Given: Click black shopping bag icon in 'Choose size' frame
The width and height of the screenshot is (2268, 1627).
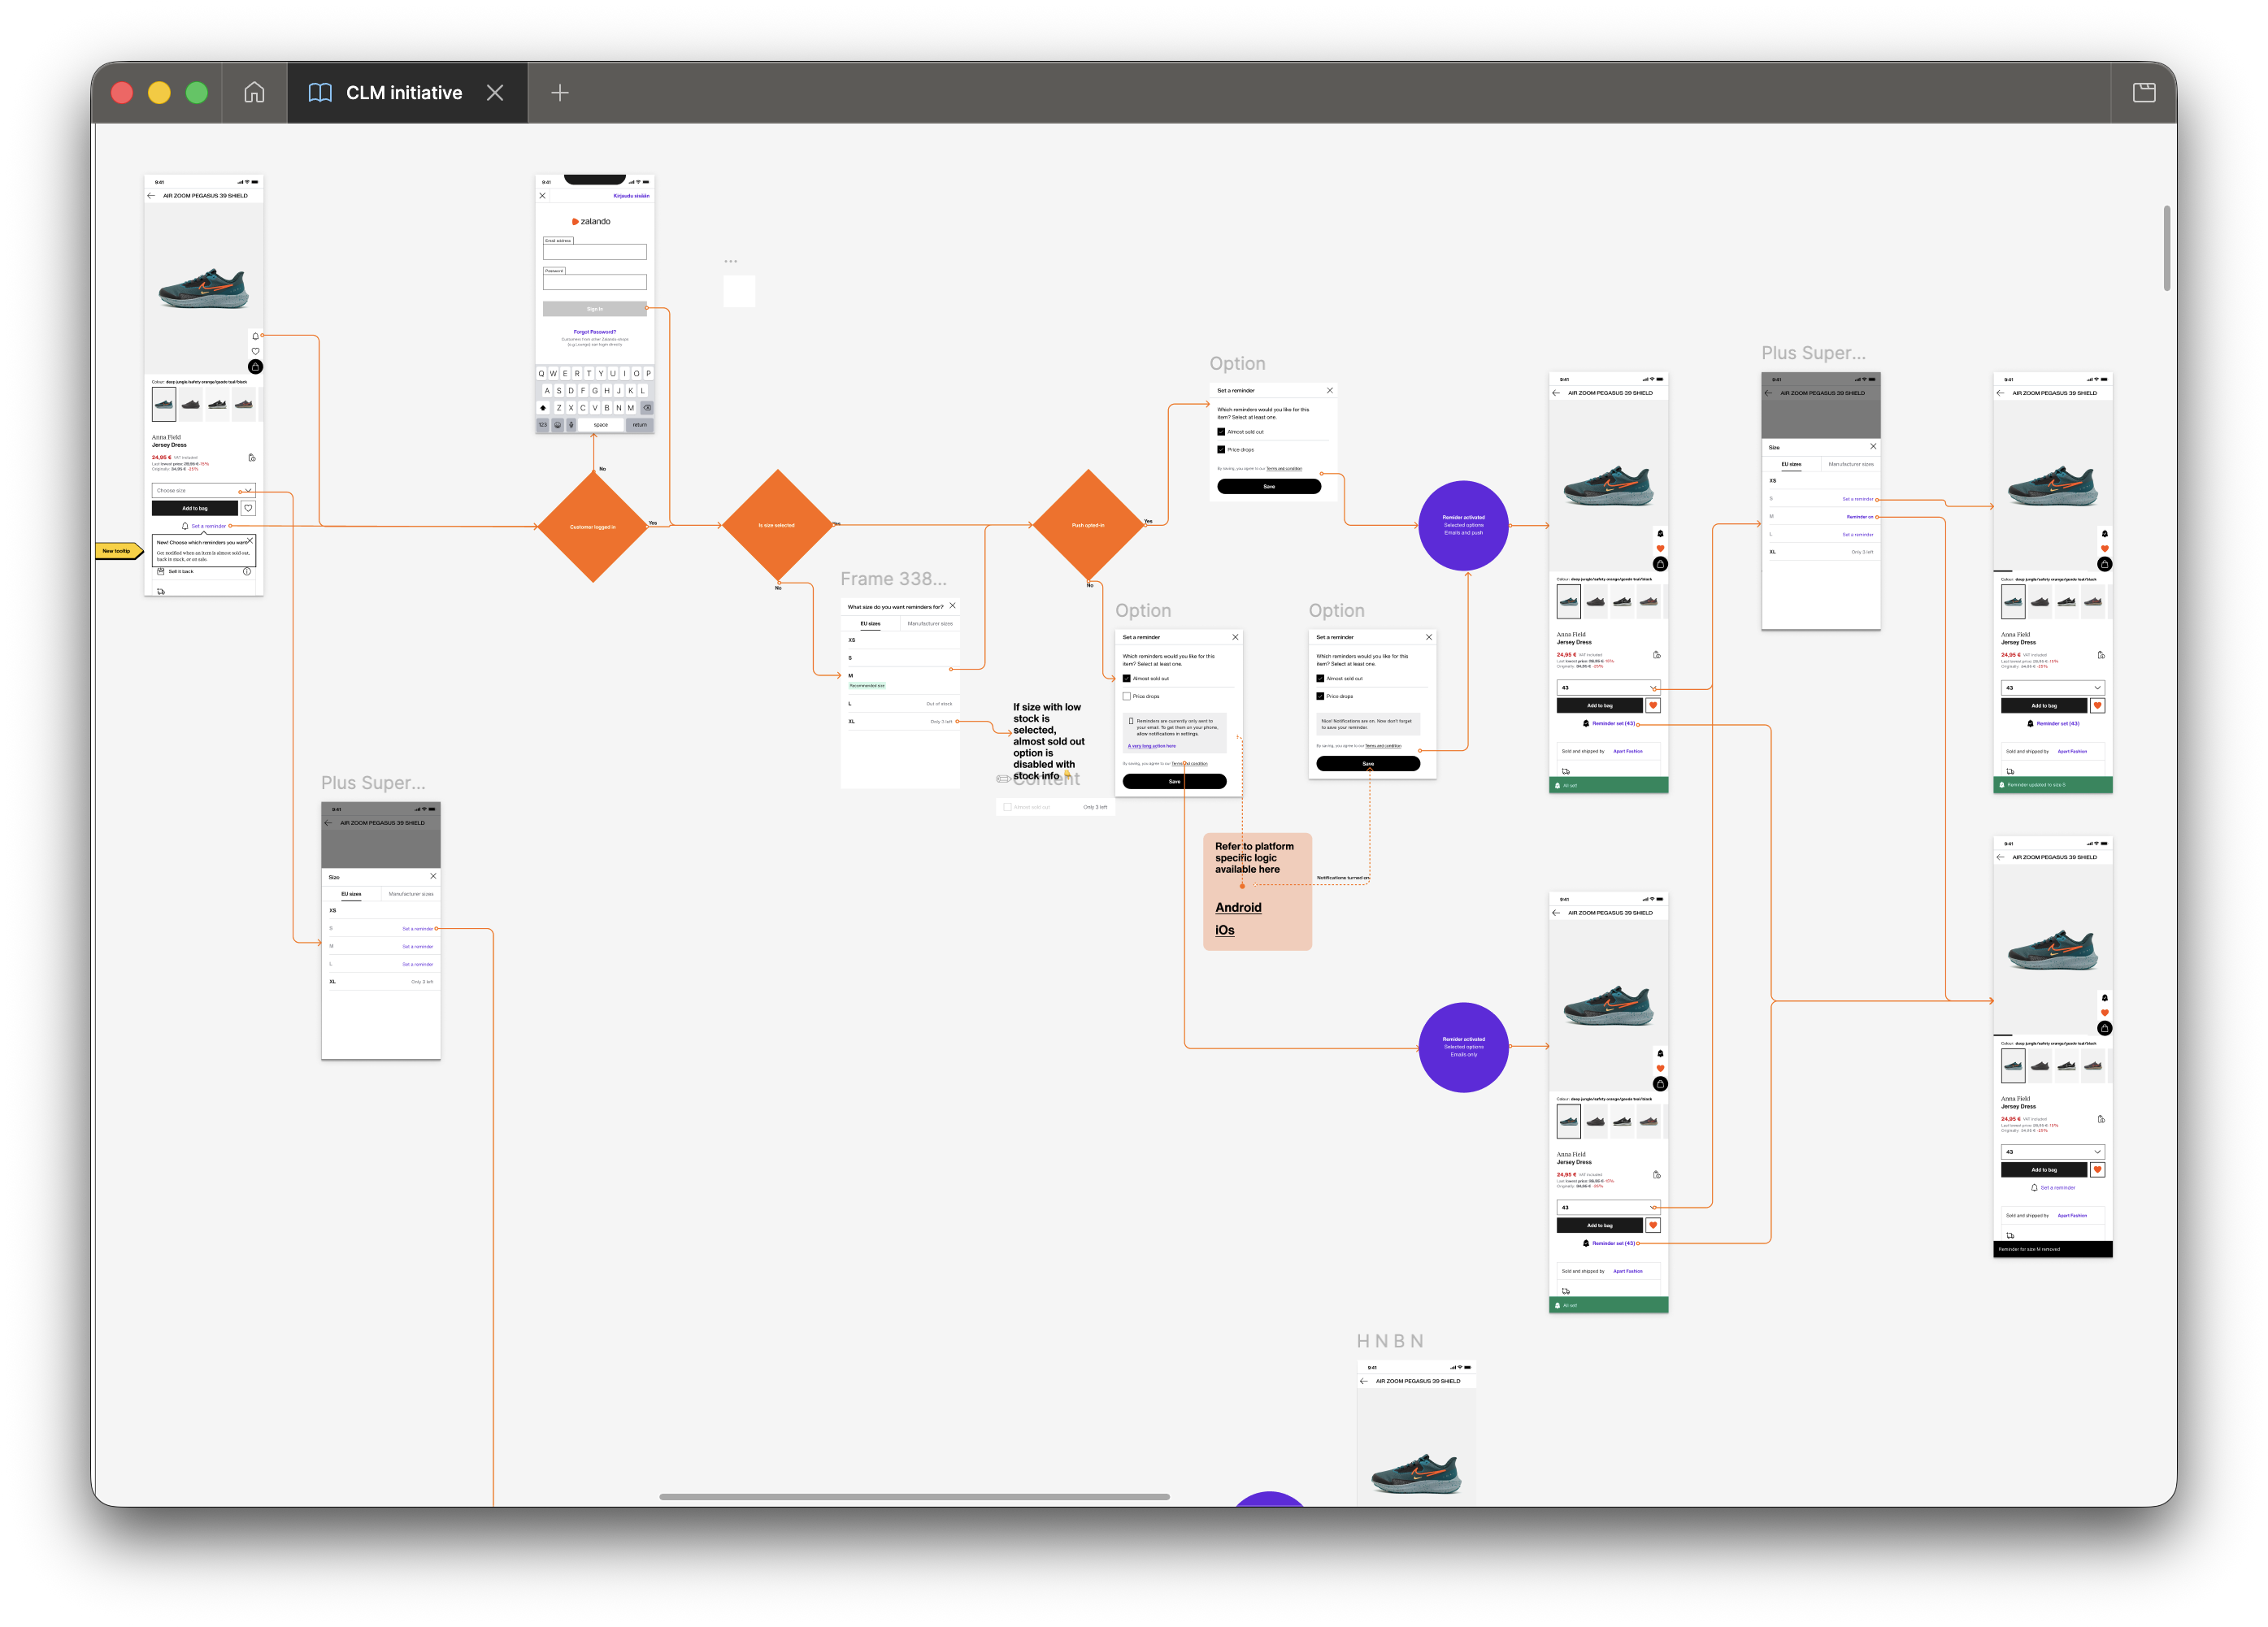Looking at the screenshot, I should point(255,367).
